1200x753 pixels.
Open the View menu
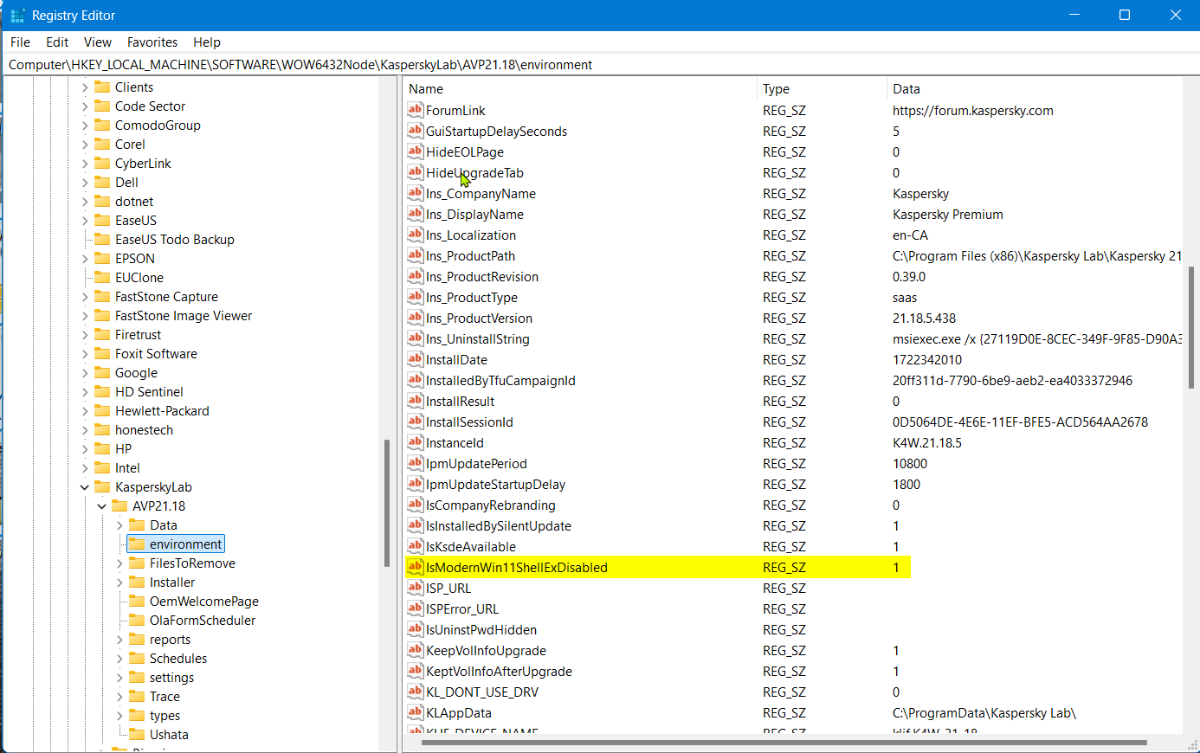98,42
